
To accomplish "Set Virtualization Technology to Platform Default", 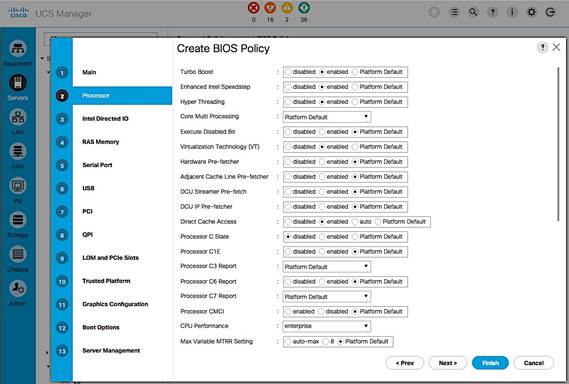I will [x=355, y=147].
